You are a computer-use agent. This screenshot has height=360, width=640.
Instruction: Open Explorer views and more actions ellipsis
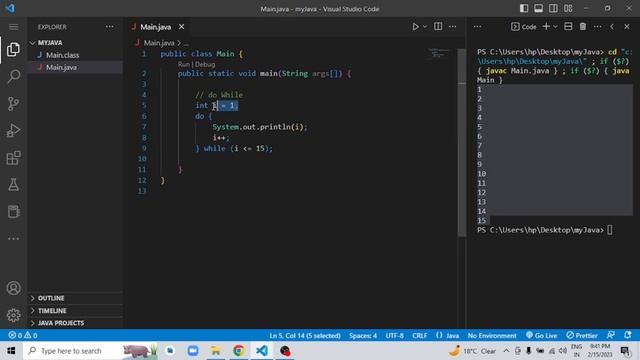[109, 27]
